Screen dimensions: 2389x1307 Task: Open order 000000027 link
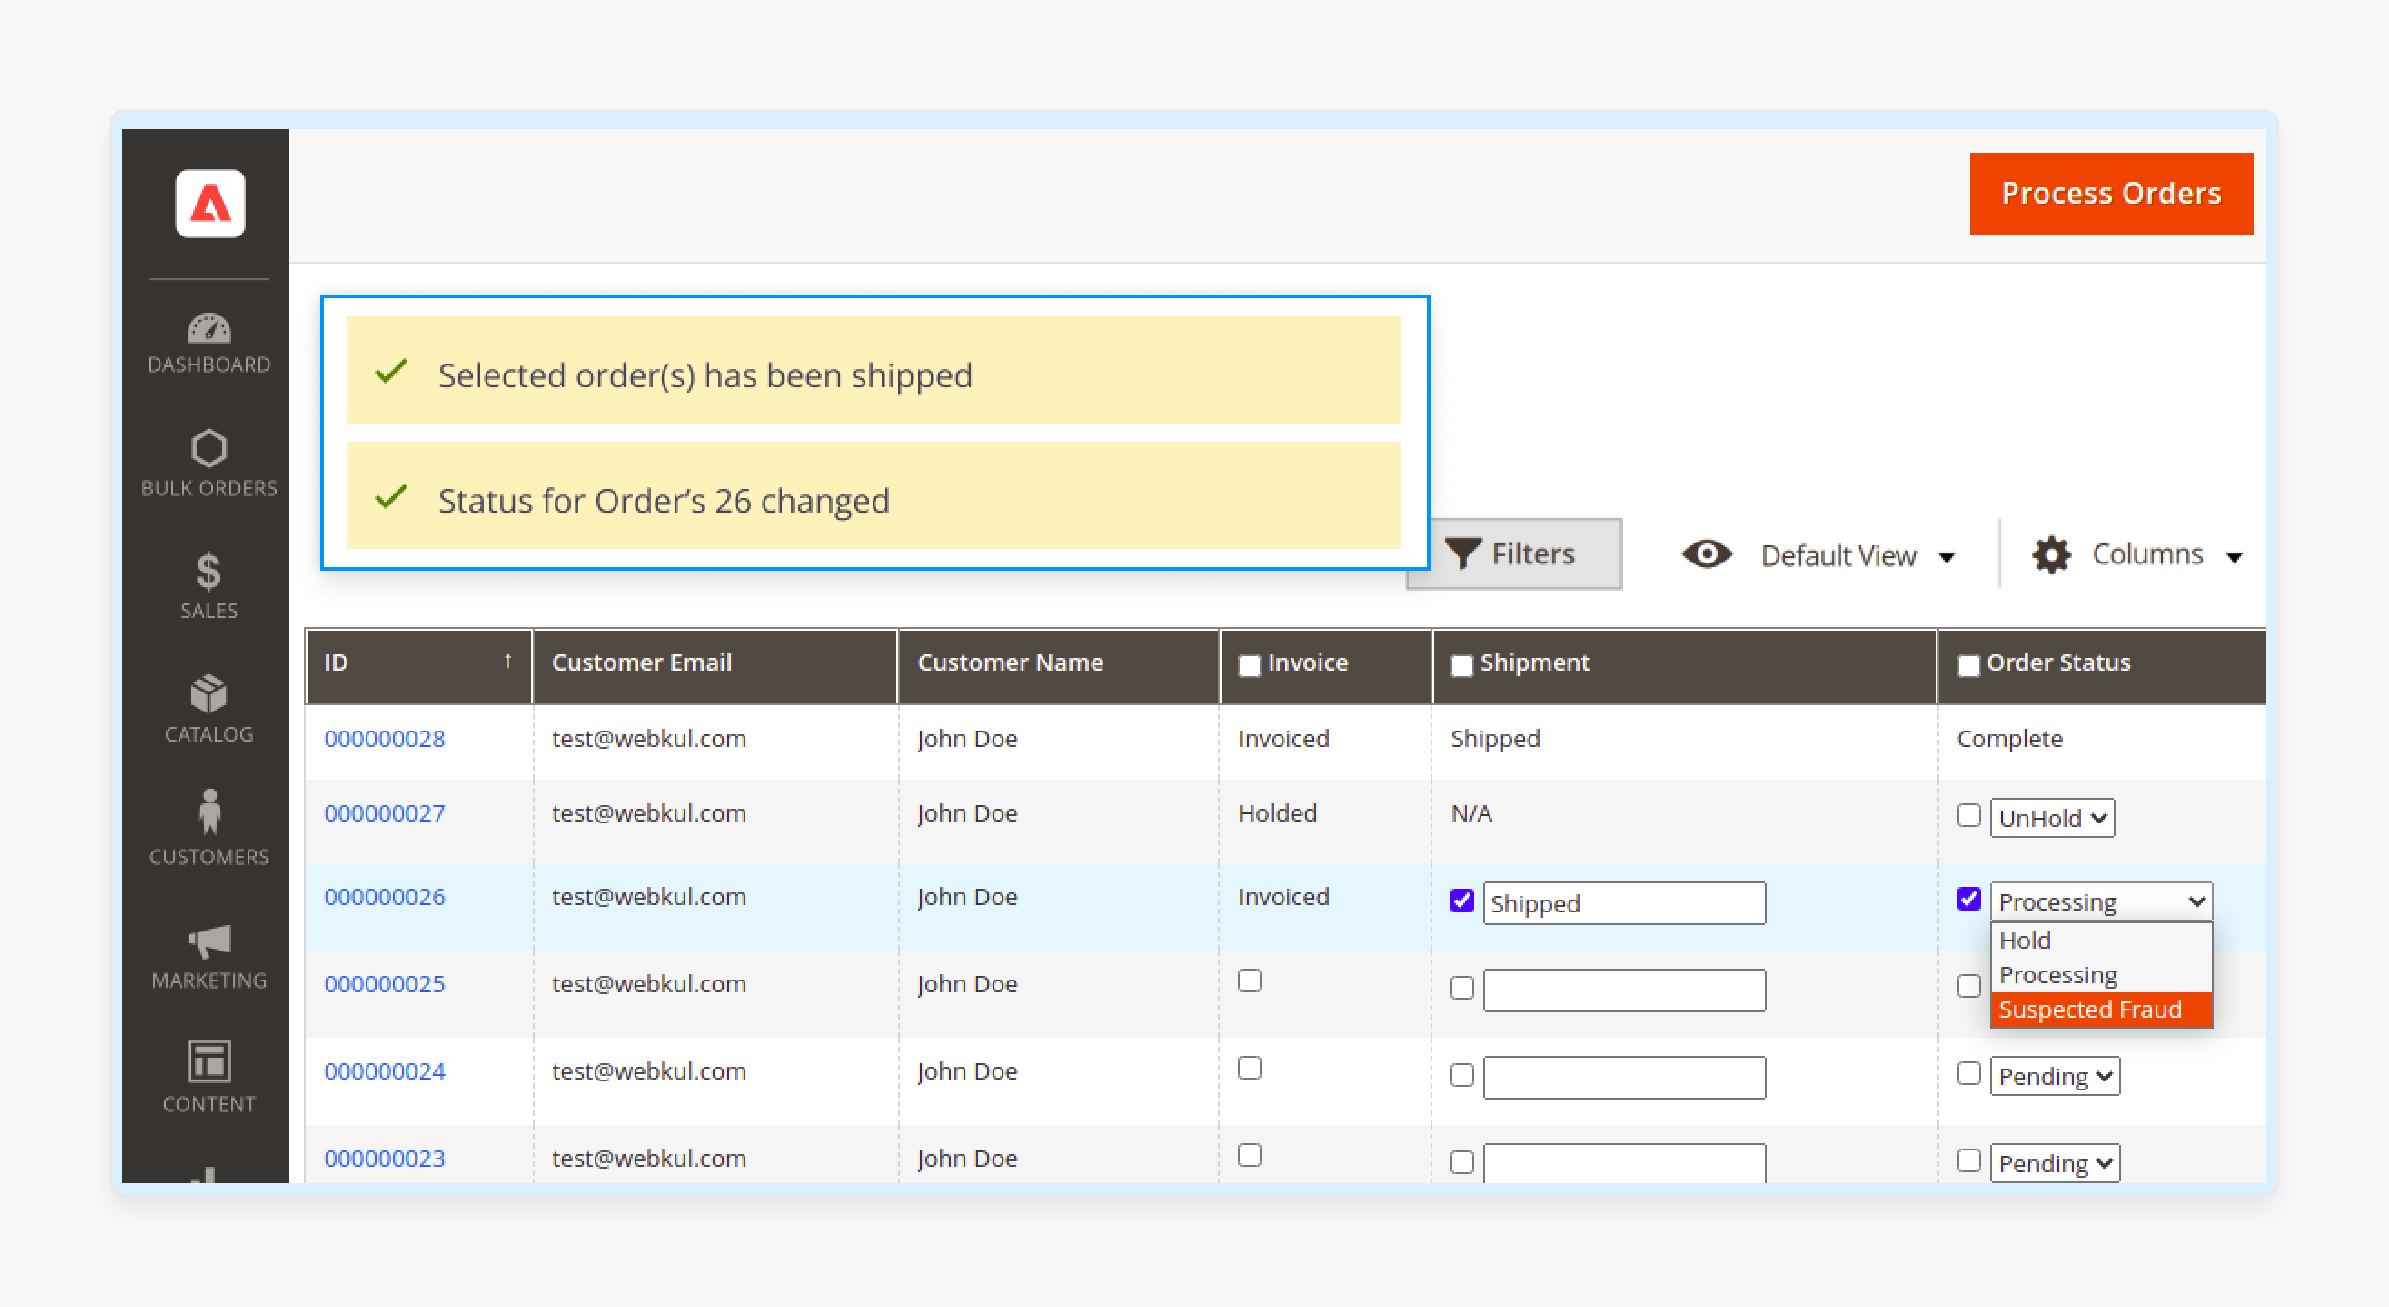[x=385, y=813]
